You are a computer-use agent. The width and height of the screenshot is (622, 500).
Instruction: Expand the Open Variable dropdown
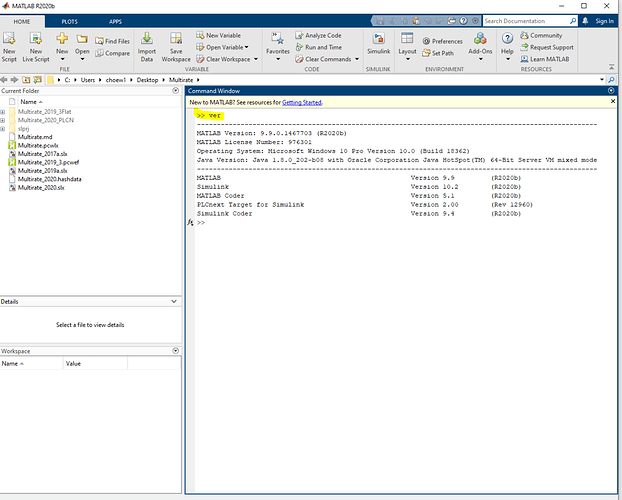pos(247,47)
